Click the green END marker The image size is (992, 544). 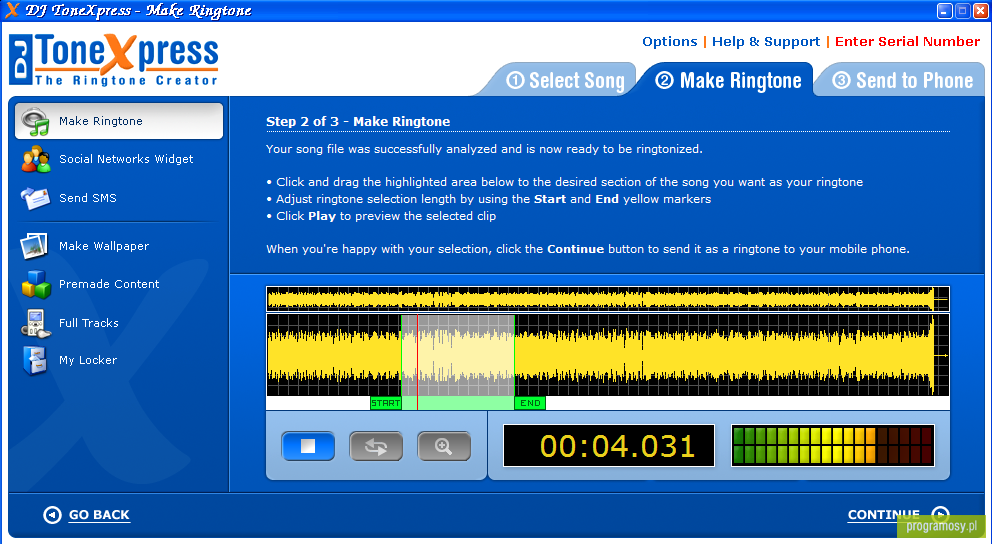pyautogui.click(x=530, y=403)
